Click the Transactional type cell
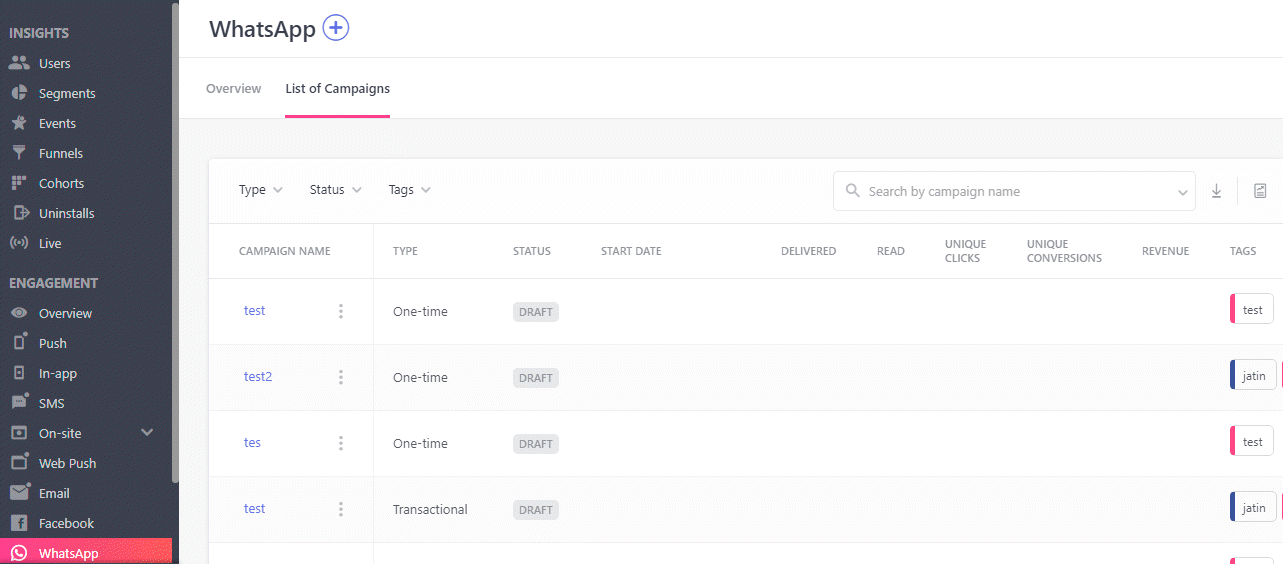Viewport: 1283px width, 564px height. point(430,509)
